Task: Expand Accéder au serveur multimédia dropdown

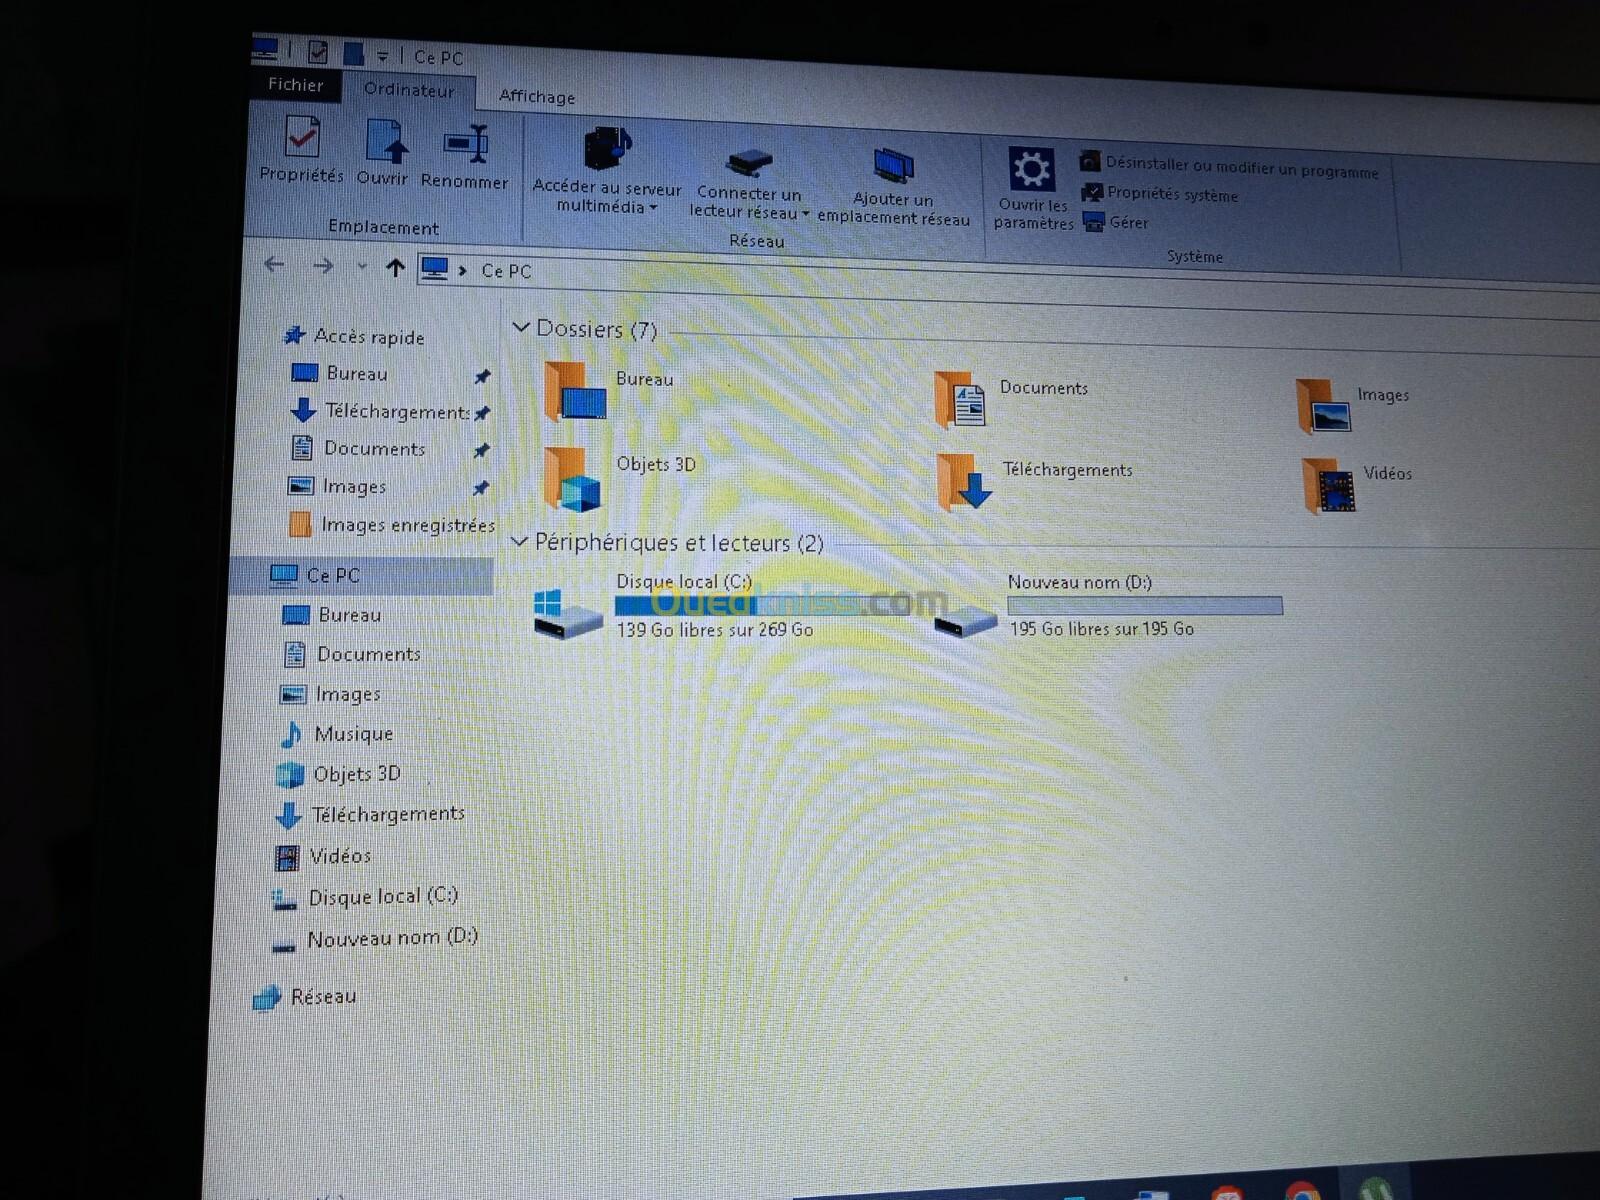Action: click(x=653, y=208)
